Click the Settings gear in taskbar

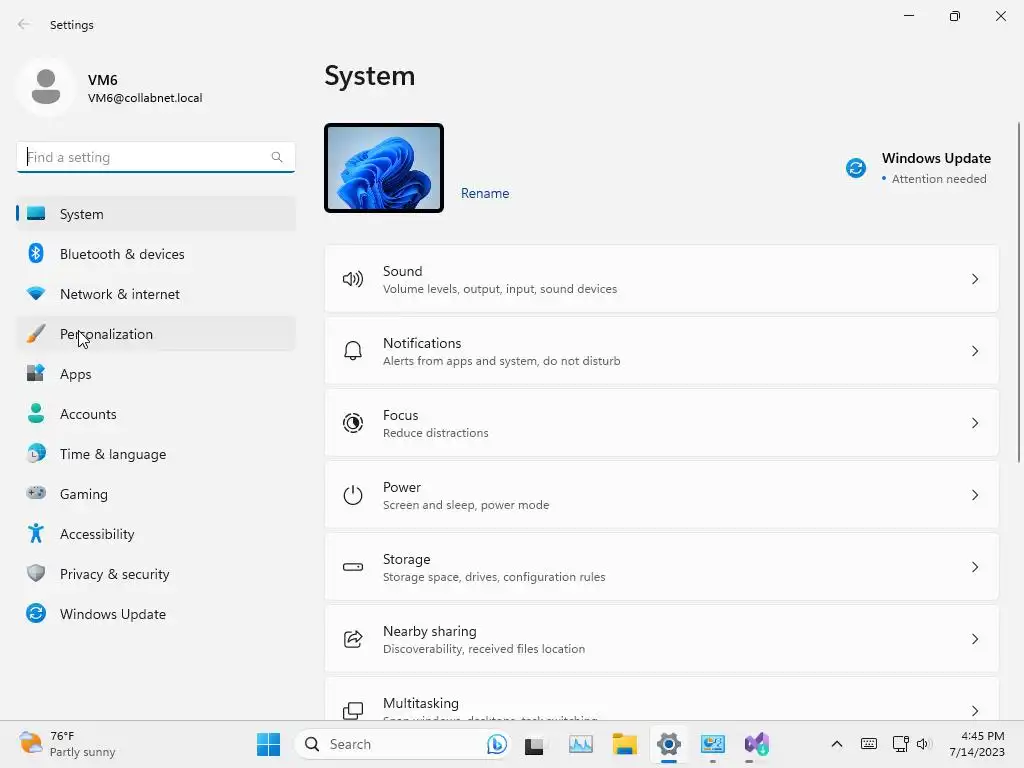pos(669,744)
